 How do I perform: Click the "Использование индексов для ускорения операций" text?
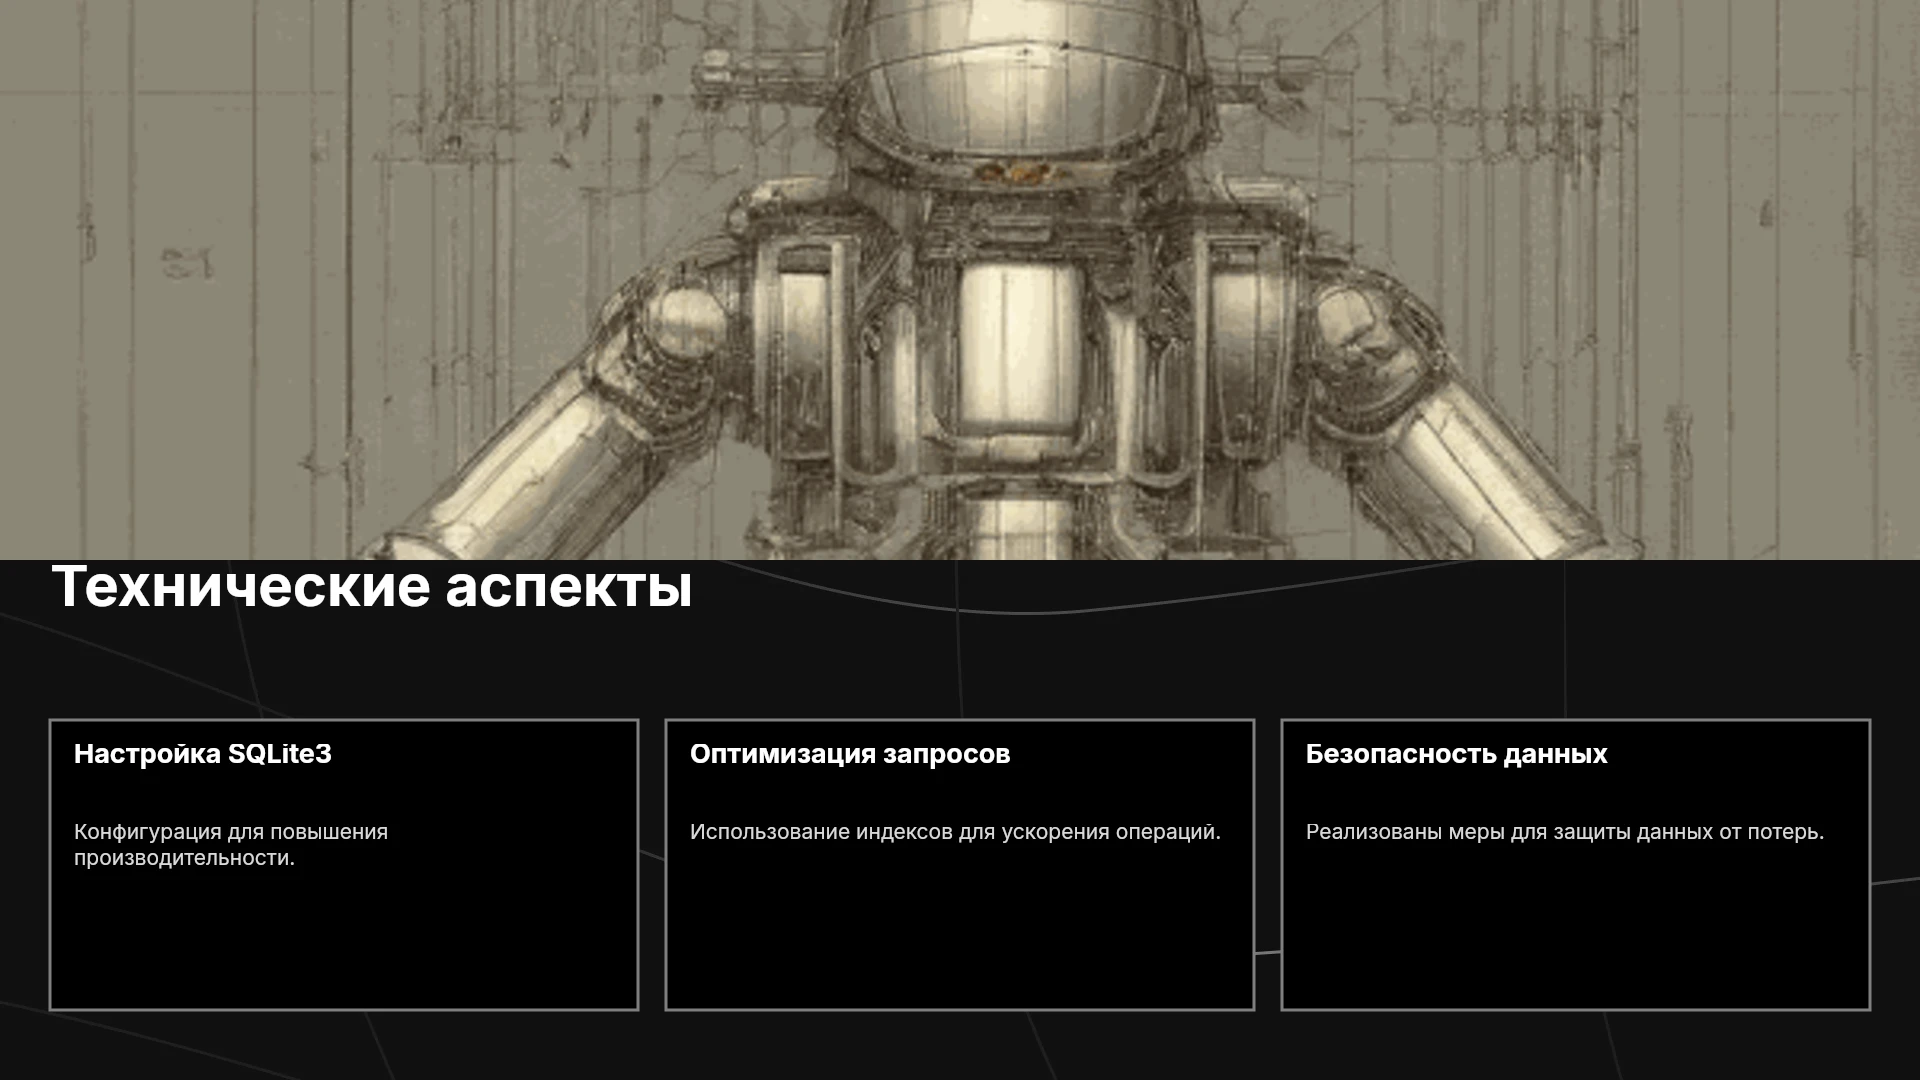click(955, 832)
